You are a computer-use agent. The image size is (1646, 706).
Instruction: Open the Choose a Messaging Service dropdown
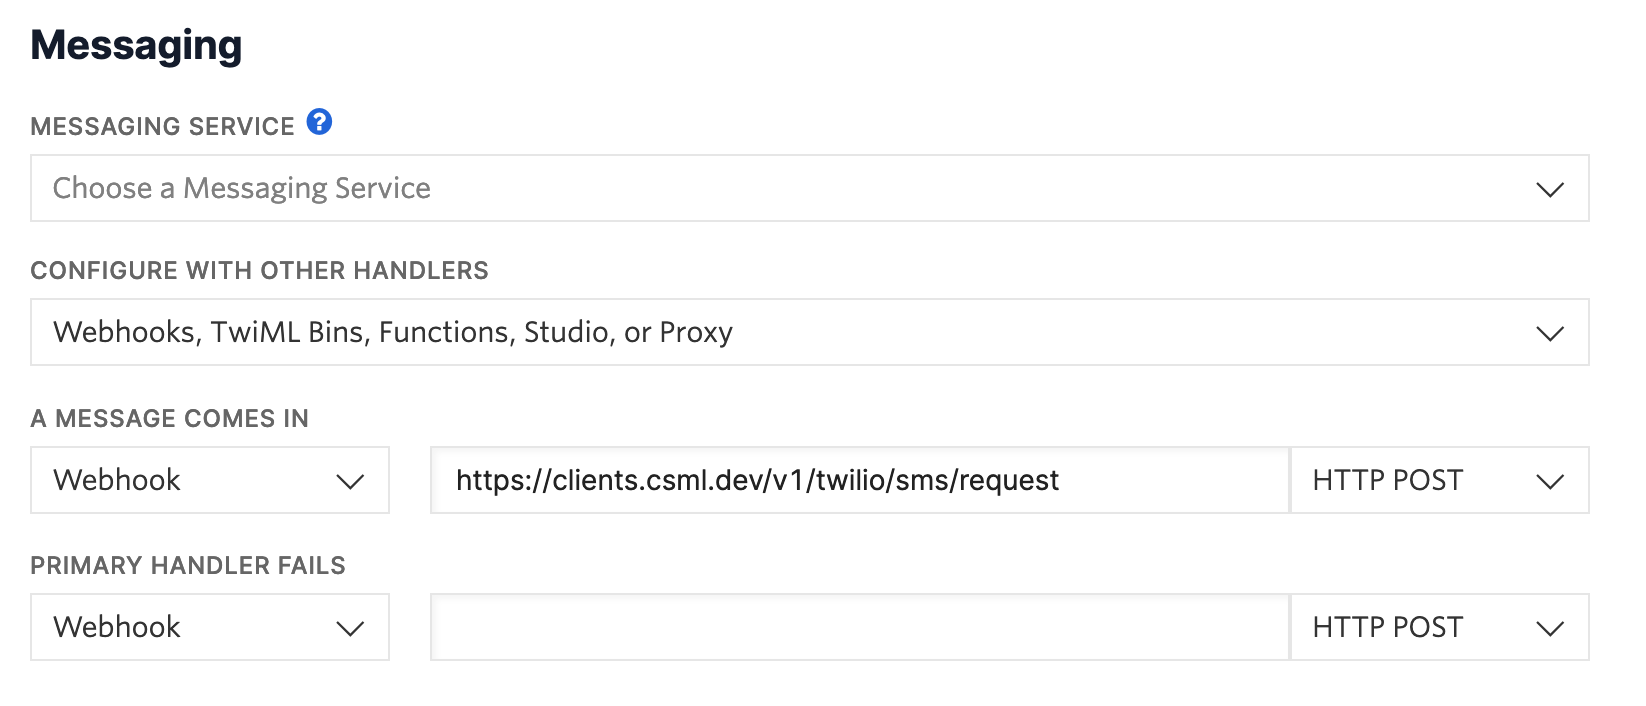(x=810, y=188)
